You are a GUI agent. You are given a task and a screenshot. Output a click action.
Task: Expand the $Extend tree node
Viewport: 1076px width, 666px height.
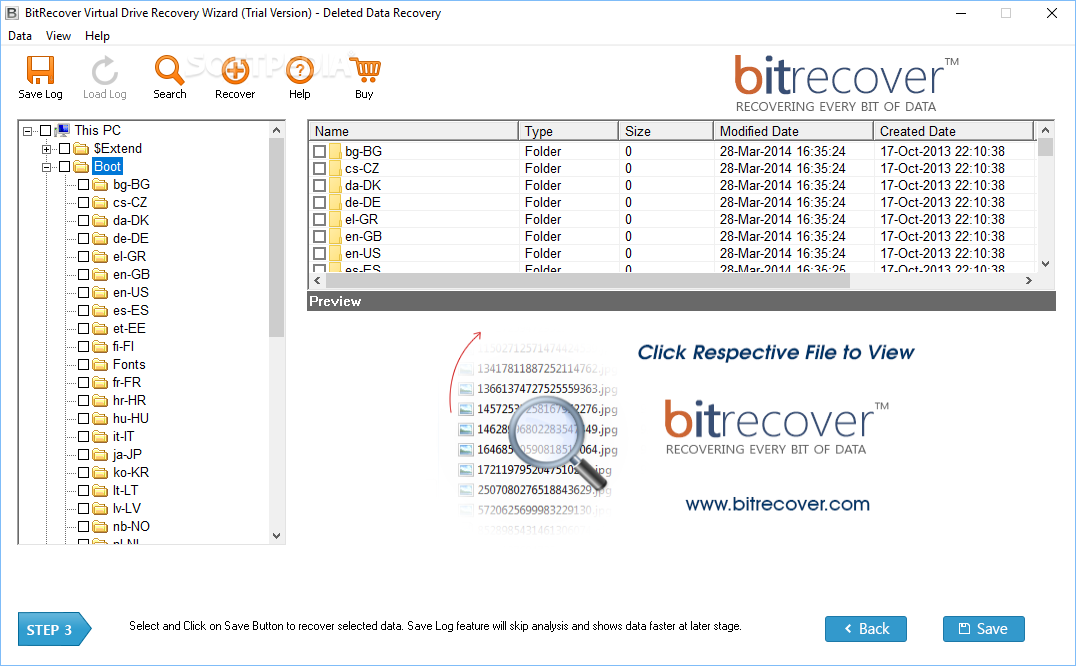(x=47, y=149)
